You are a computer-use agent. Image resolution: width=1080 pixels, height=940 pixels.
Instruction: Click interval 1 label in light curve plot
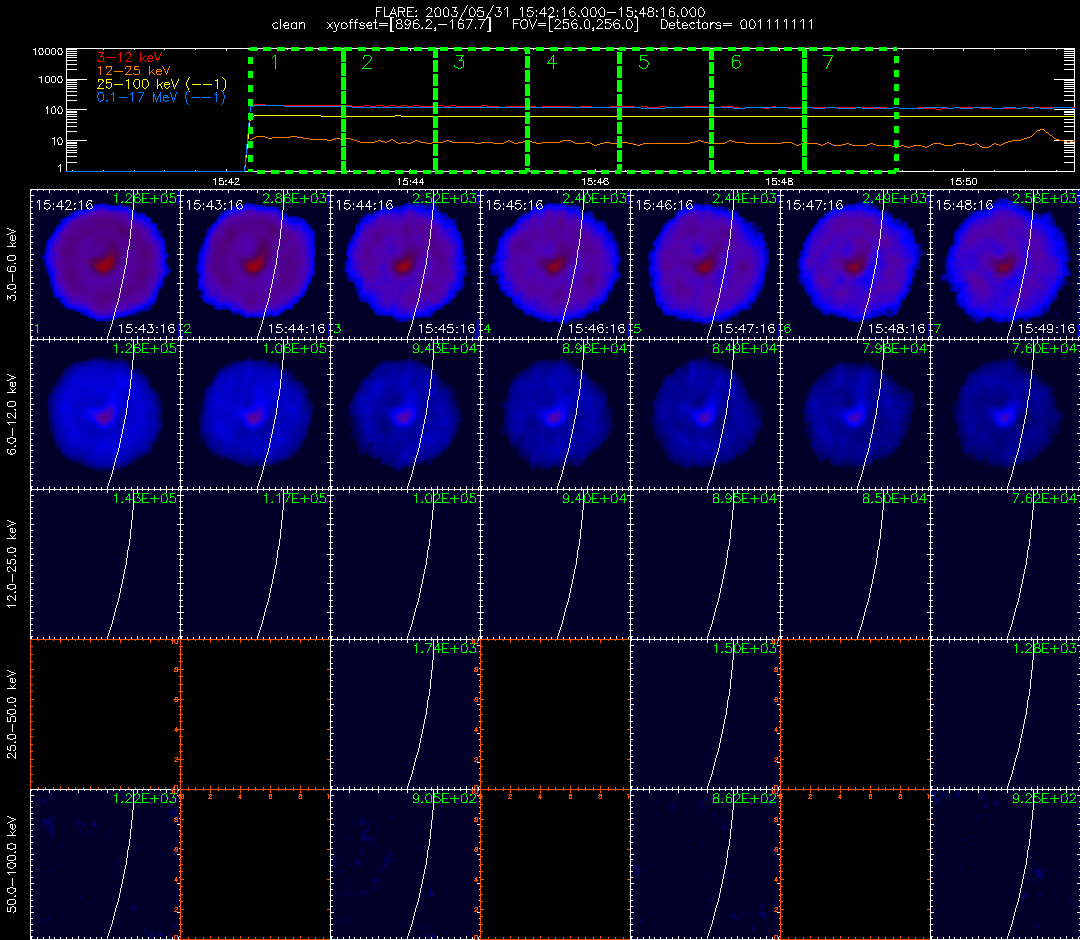(275, 63)
